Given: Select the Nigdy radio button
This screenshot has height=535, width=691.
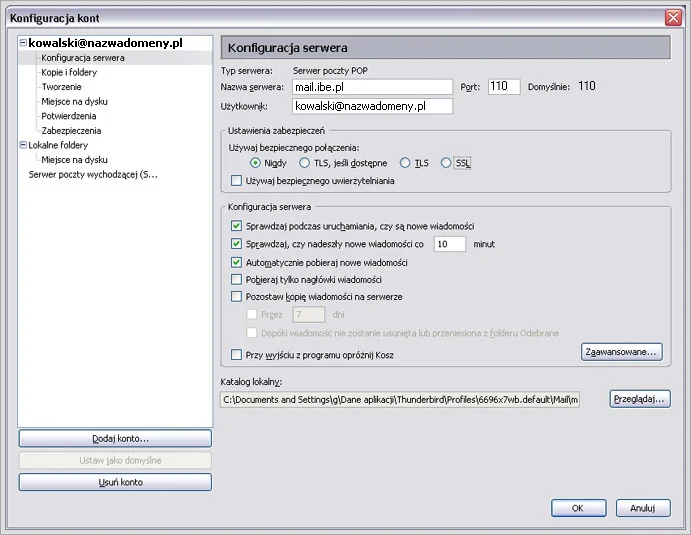Looking at the screenshot, I should [256, 163].
